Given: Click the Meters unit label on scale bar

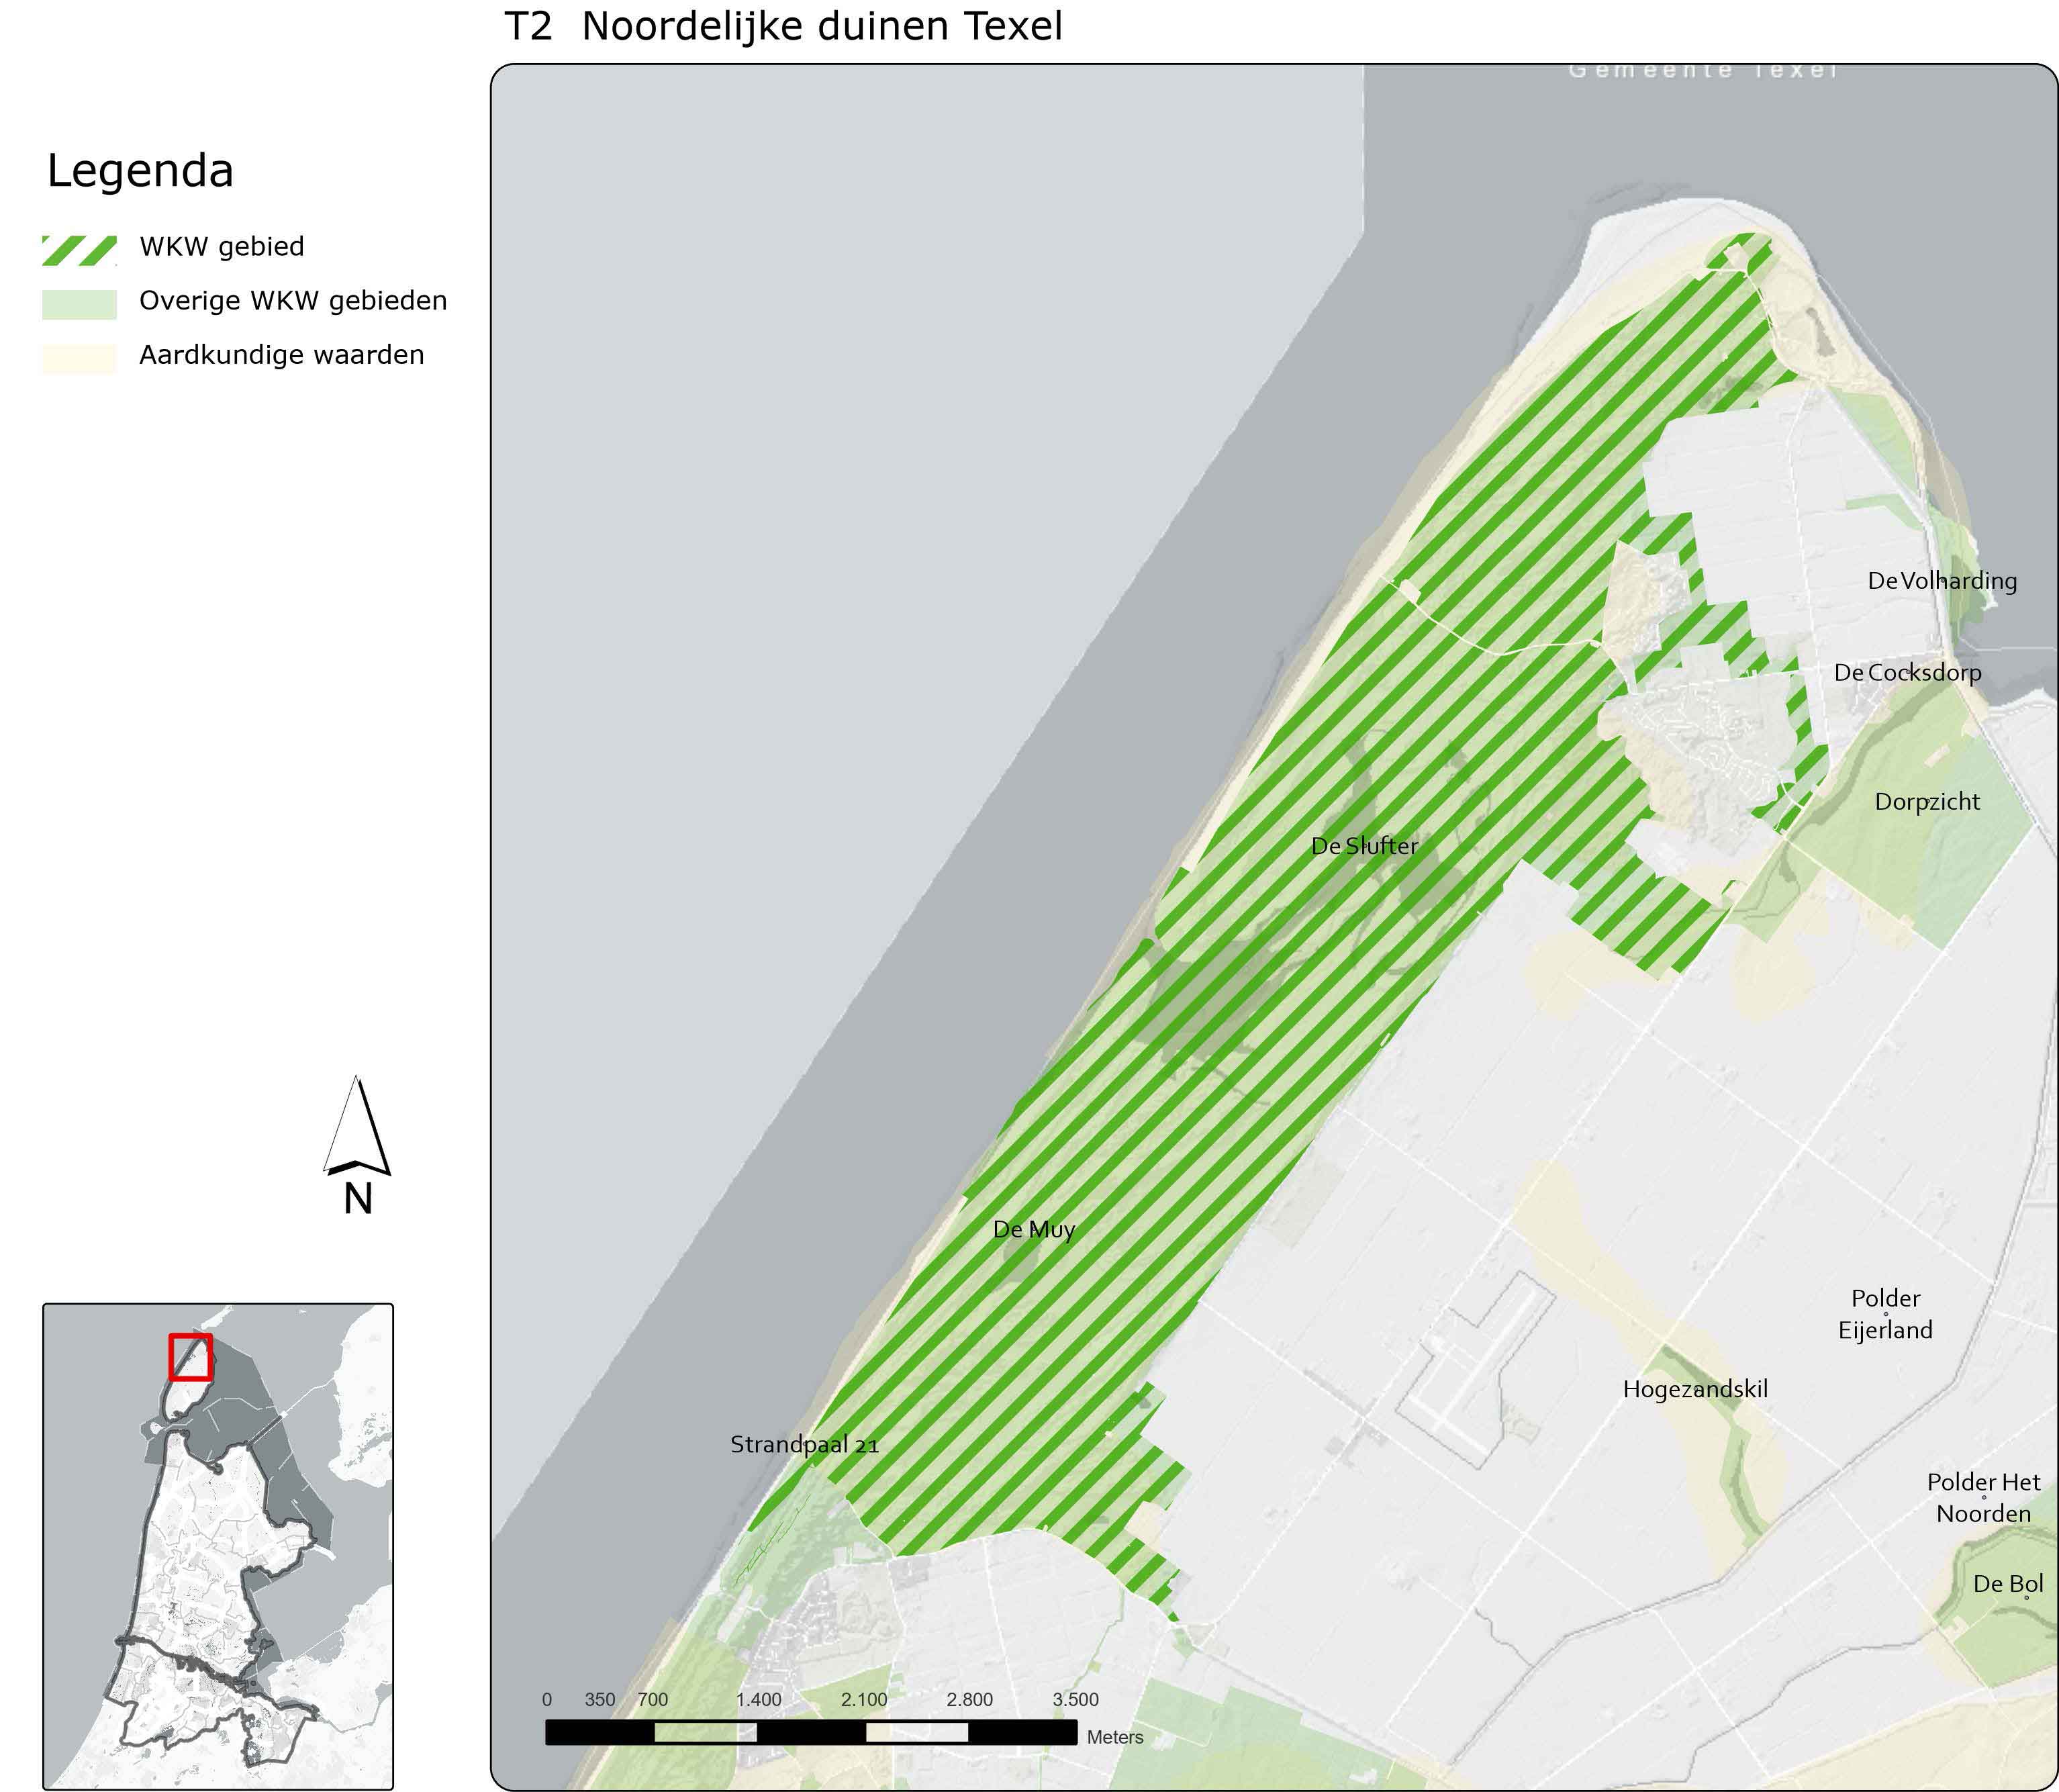Looking at the screenshot, I should (x=1114, y=1737).
